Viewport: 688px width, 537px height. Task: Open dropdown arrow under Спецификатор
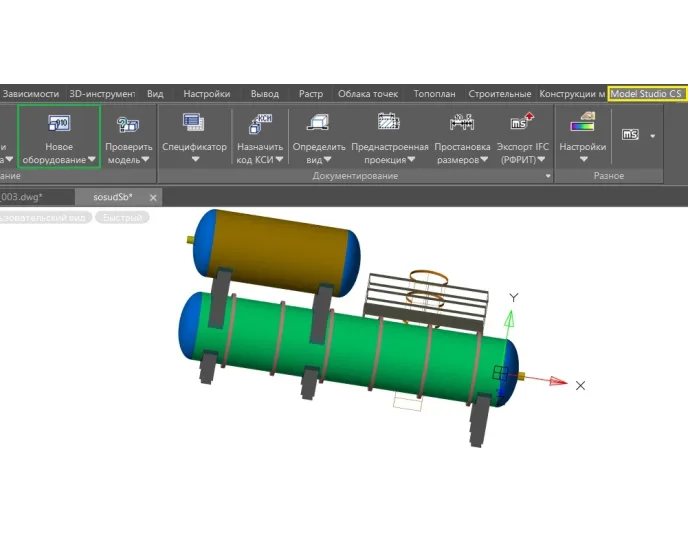(x=194, y=159)
